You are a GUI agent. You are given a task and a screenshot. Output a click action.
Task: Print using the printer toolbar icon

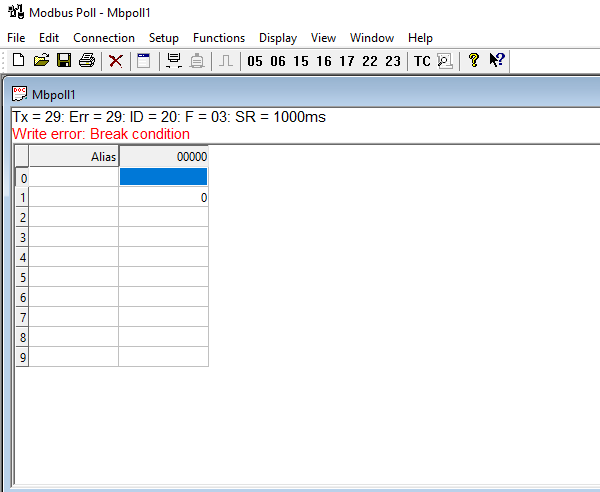click(87, 60)
